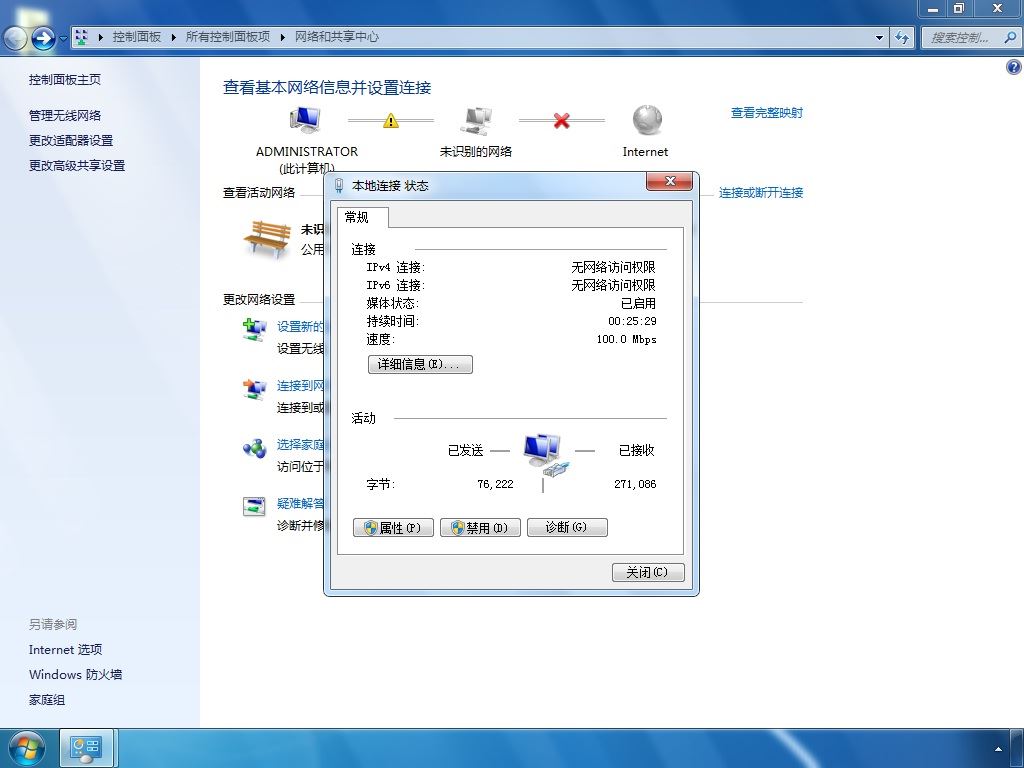The image size is (1024, 768).
Task: Open Windows 防火墙 link
Action: pyautogui.click(x=75, y=675)
